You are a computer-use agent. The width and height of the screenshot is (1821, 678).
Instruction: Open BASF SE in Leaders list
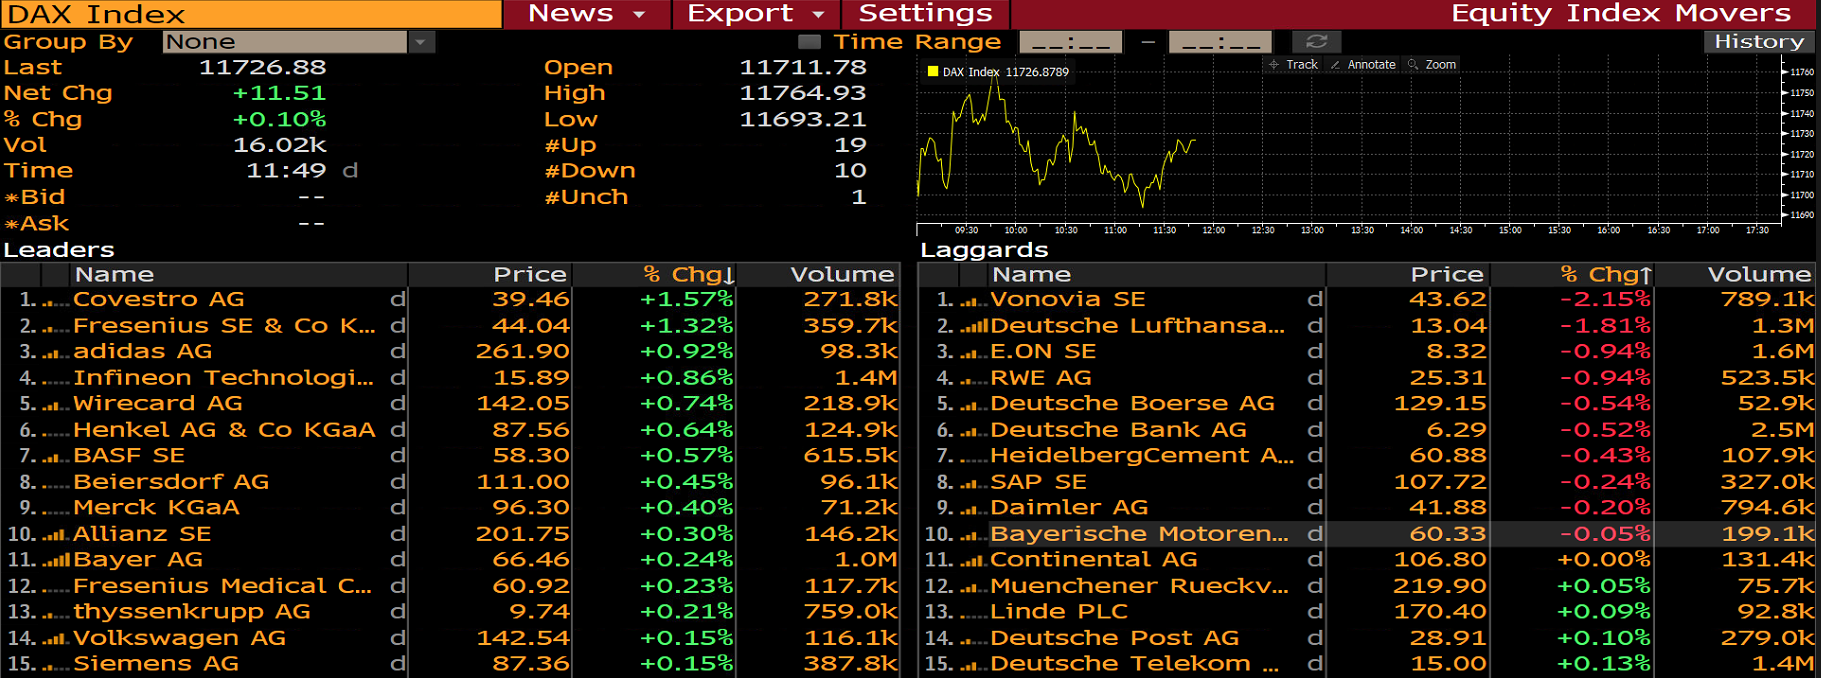click(450, 456)
